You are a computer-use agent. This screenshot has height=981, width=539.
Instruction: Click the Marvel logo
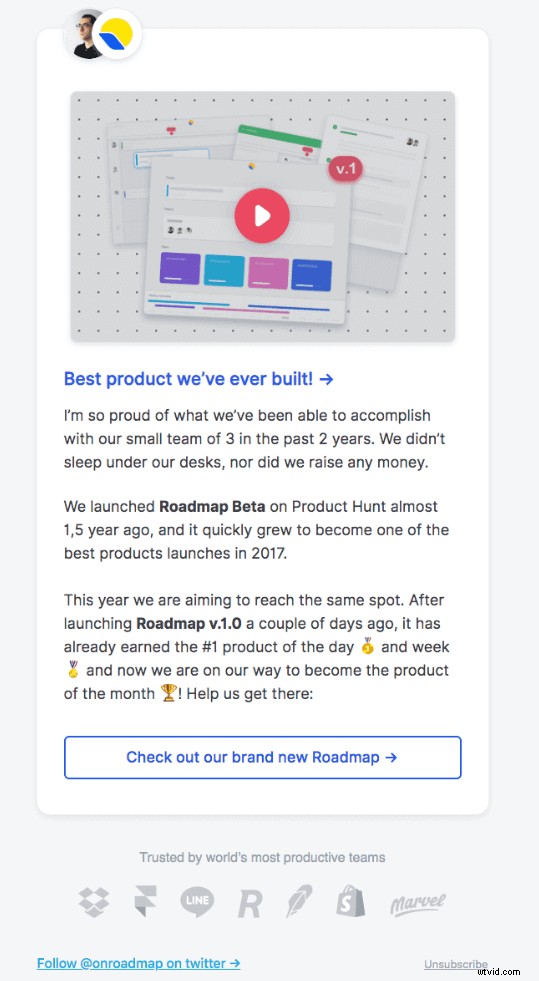pyautogui.click(x=418, y=903)
